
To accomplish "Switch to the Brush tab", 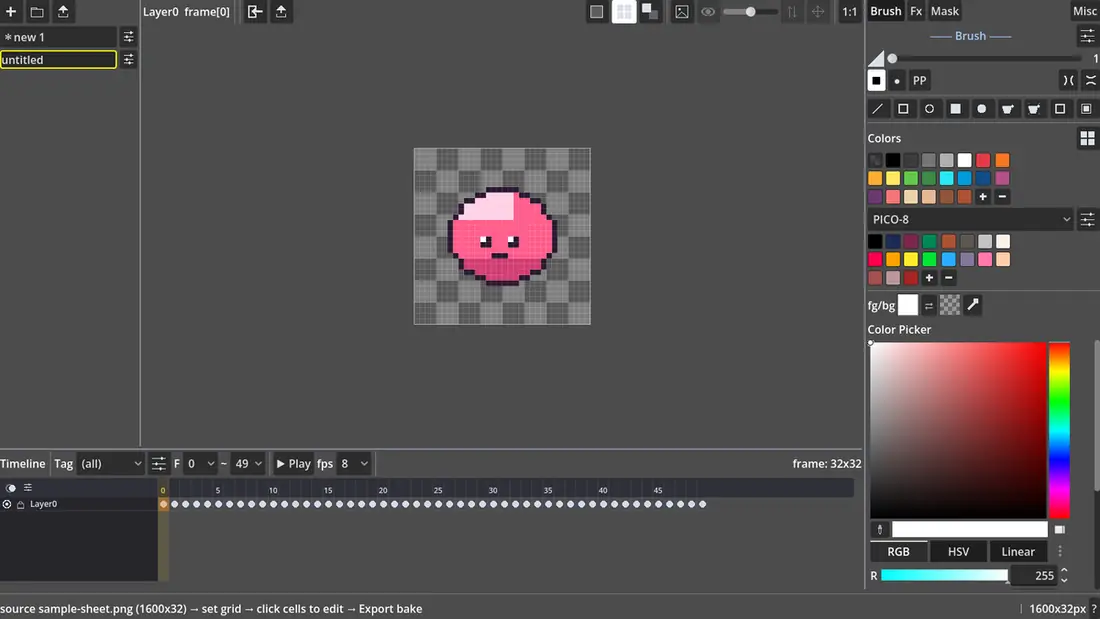I will pyautogui.click(x=885, y=11).
